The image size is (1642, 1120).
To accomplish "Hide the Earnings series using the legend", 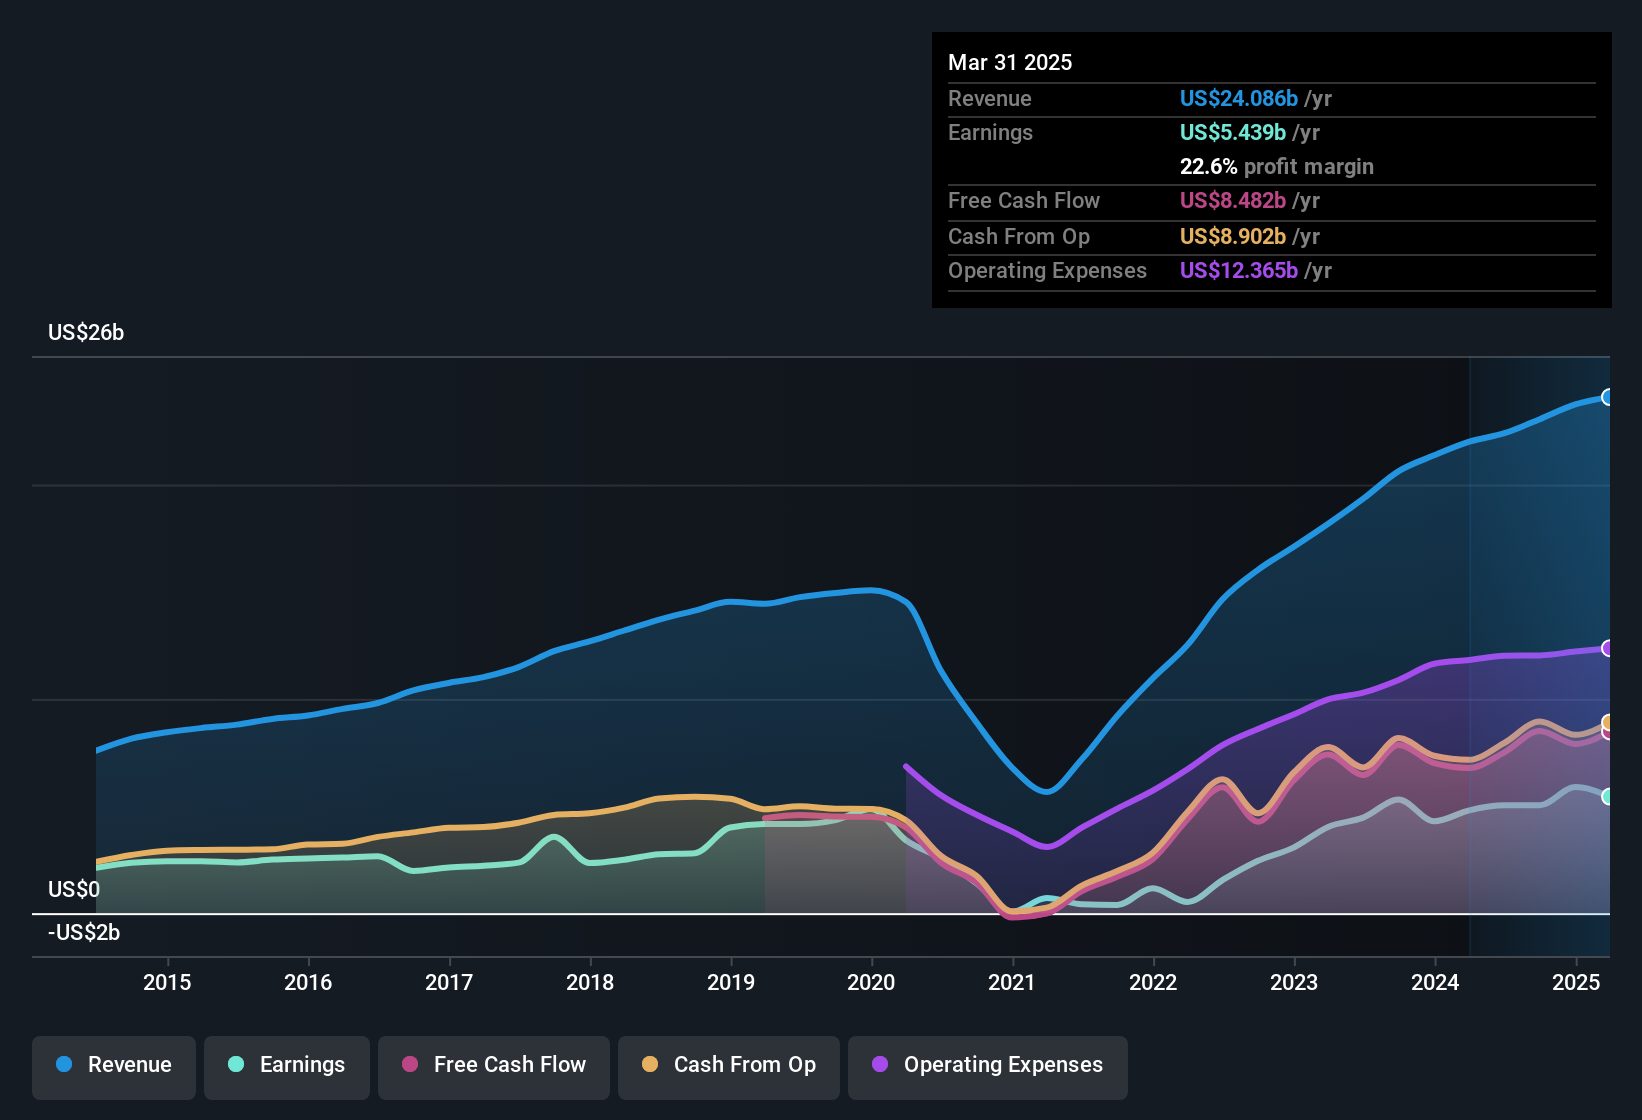I will coord(287,1065).
